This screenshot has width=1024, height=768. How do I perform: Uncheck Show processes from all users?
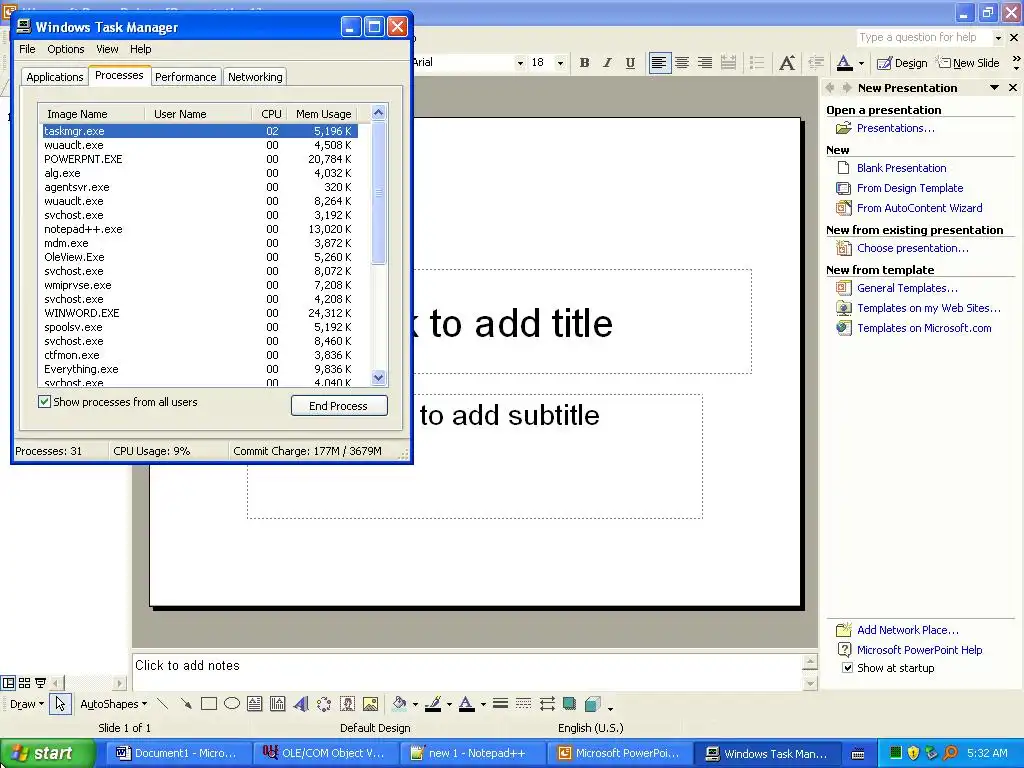point(44,402)
